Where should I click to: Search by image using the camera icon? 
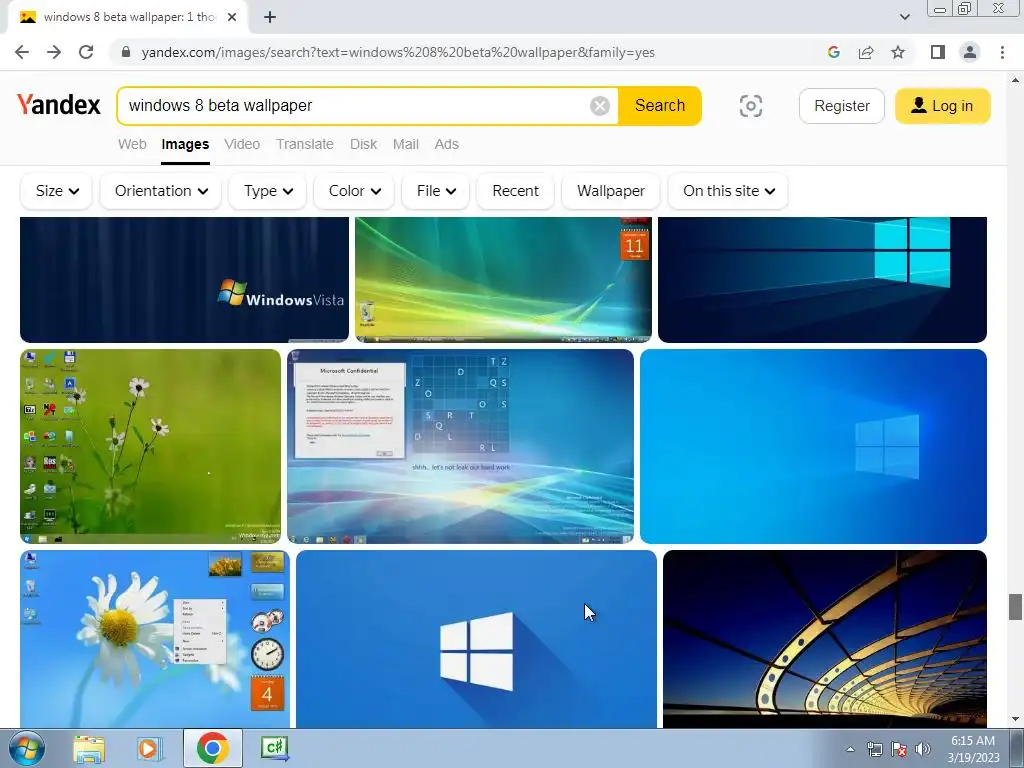click(750, 106)
